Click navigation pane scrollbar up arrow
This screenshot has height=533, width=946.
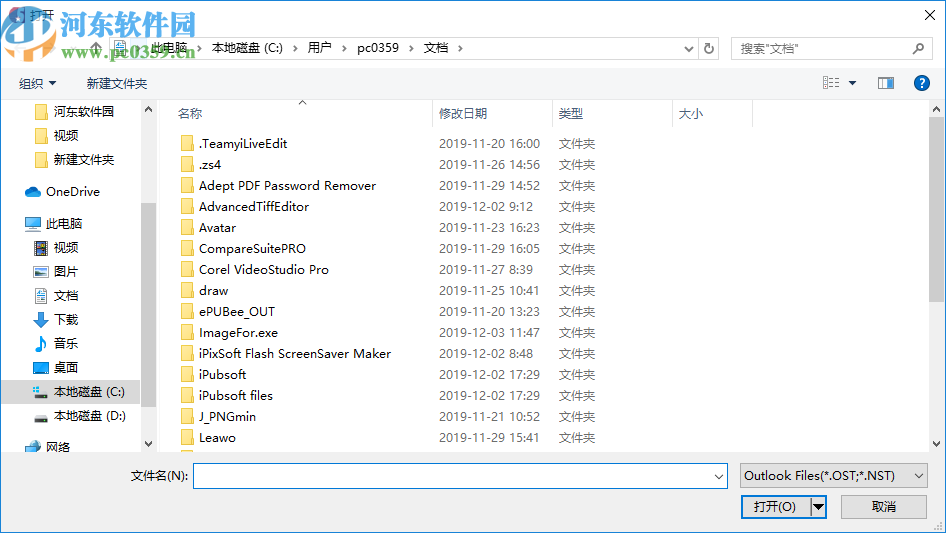(x=148, y=110)
